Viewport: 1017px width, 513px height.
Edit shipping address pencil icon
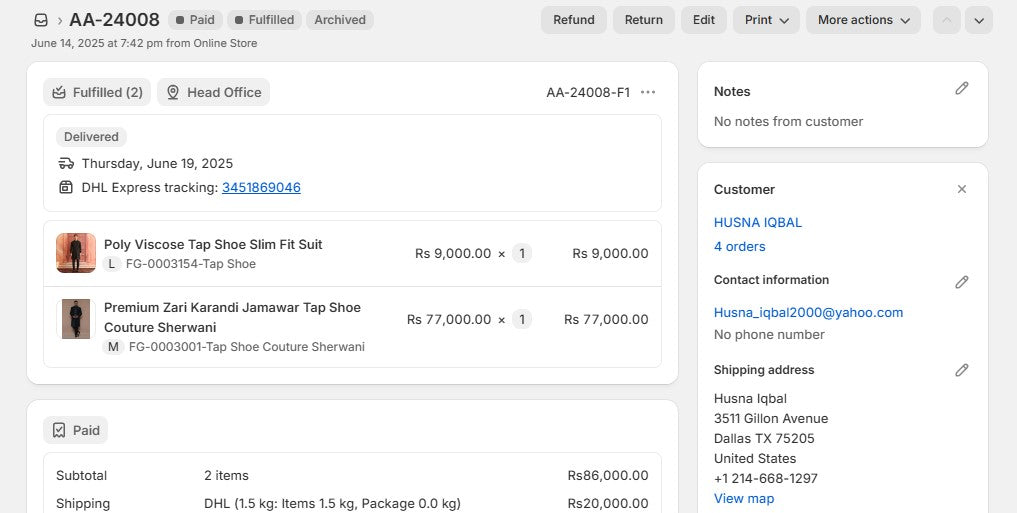[961, 370]
